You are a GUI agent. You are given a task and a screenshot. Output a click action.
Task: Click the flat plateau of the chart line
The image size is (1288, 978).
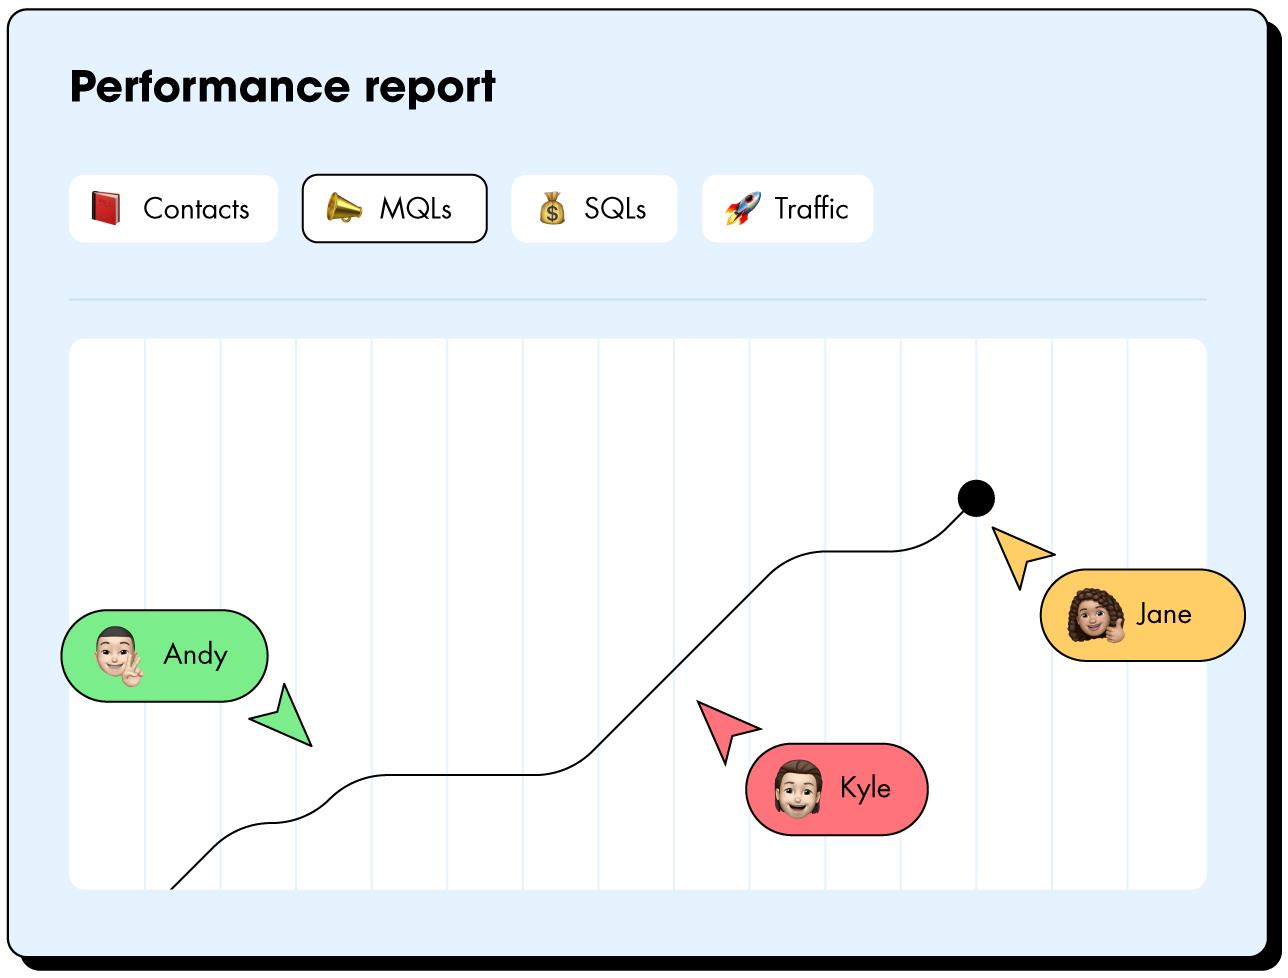click(455, 775)
